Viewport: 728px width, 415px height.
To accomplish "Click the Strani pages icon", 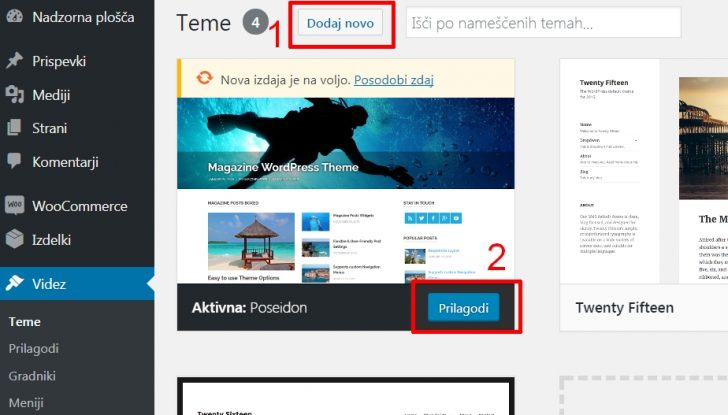I will [14, 128].
